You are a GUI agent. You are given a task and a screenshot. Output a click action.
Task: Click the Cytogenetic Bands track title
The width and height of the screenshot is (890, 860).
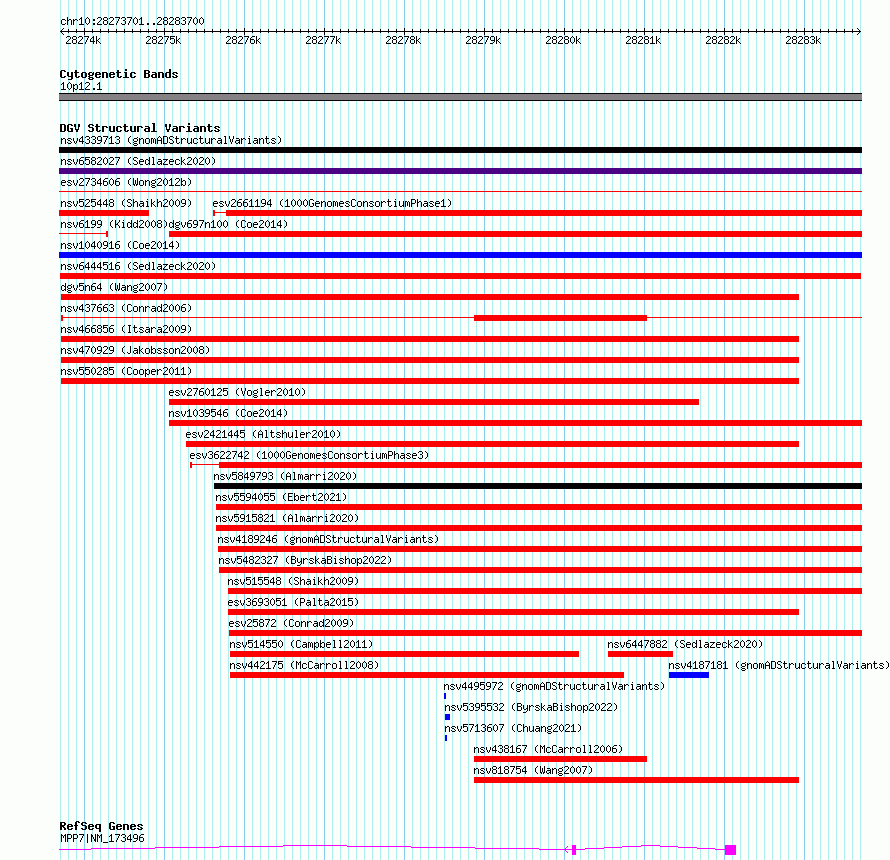coord(119,74)
